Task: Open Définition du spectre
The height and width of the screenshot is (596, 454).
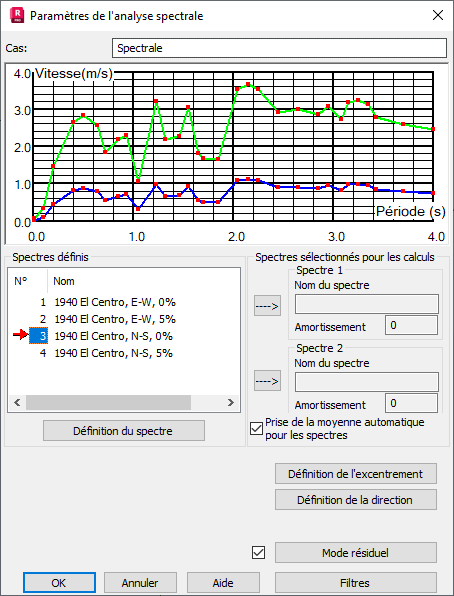Action: 124,431
